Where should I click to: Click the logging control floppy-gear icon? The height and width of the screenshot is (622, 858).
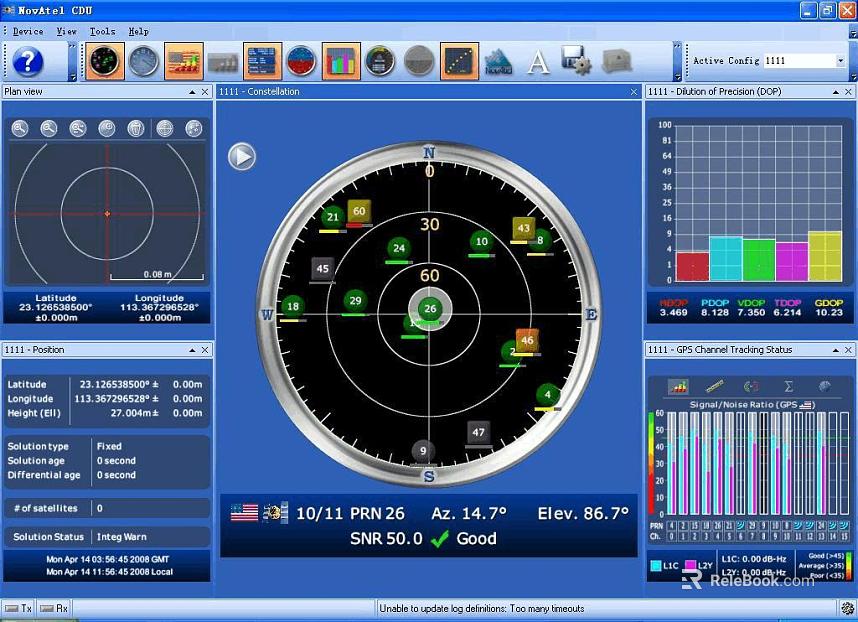click(x=576, y=61)
